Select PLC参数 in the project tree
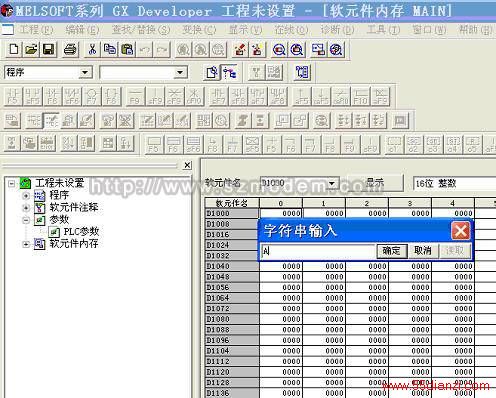The width and height of the screenshot is (496, 398). 81,232
